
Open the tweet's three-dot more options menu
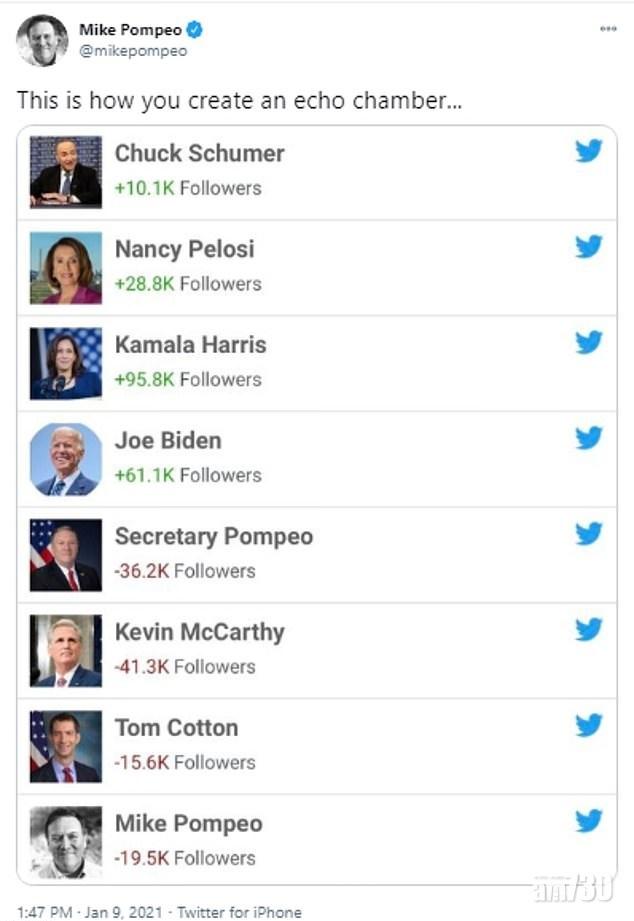[x=608, y=30]
